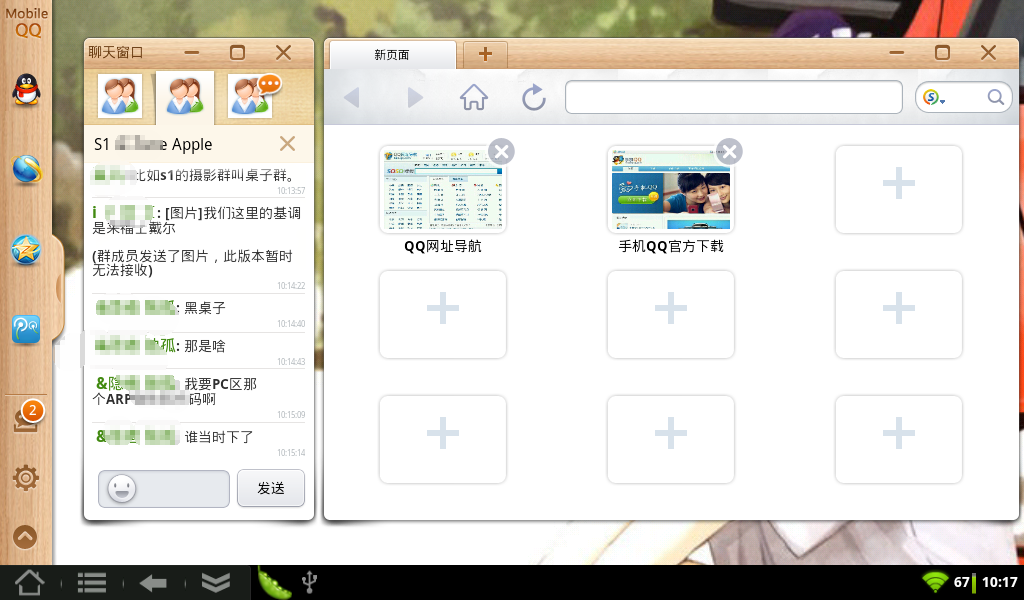Open the emoticon smiley picker
The height and width of the screenshot is (600, 1024).
[121, 488]
